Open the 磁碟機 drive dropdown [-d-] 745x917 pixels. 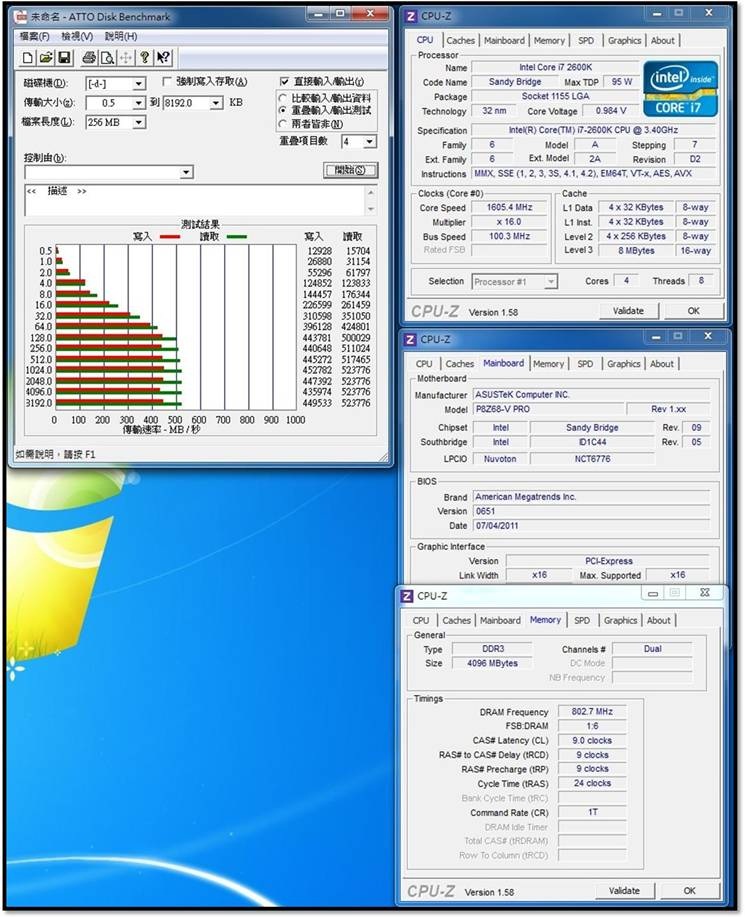139,84
